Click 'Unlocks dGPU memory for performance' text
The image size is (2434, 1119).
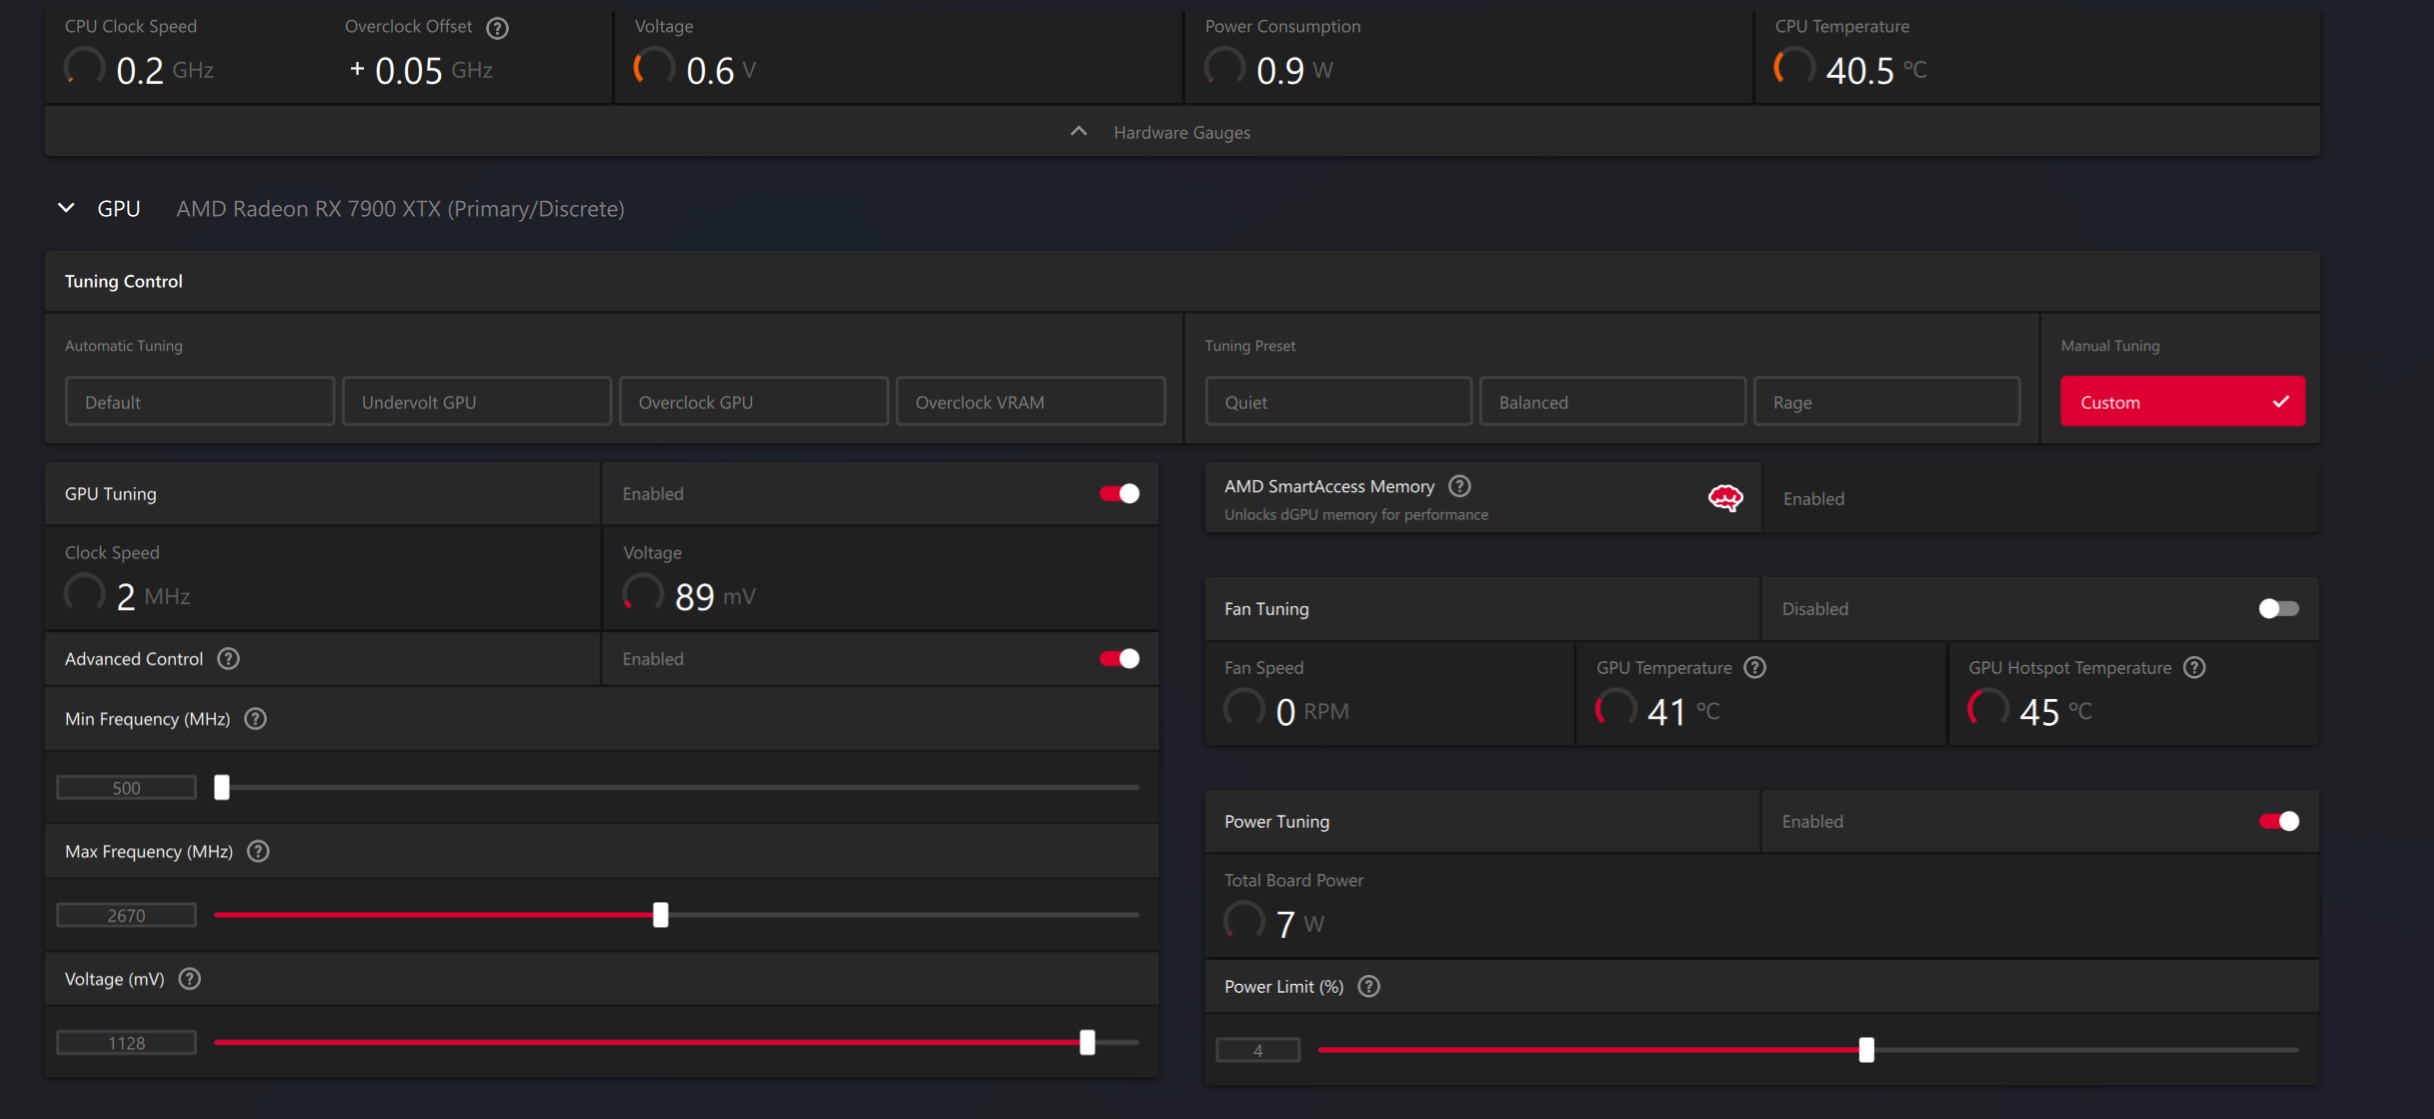pos(1356,514)
